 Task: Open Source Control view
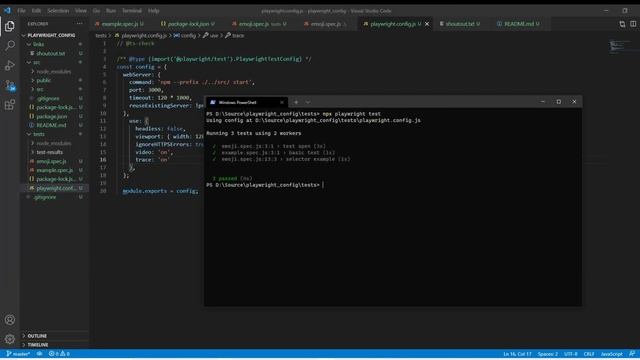pyautogui.click(x=9, y=85)
